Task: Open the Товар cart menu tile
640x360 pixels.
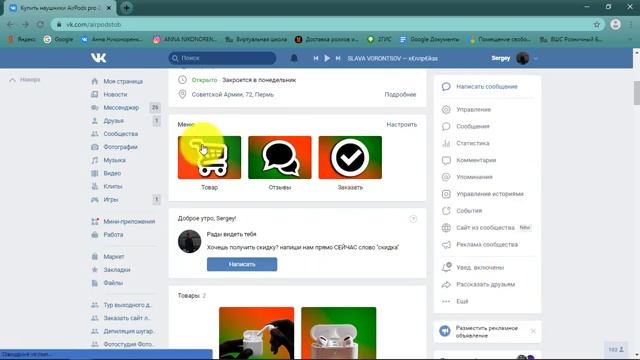Action: [209, 158]
